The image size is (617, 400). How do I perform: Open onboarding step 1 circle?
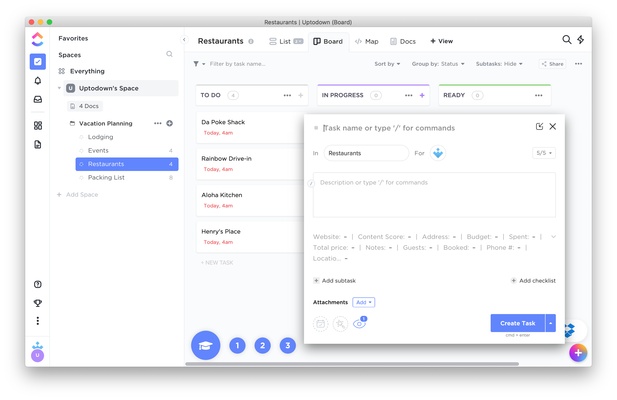[x=237, y=345]
